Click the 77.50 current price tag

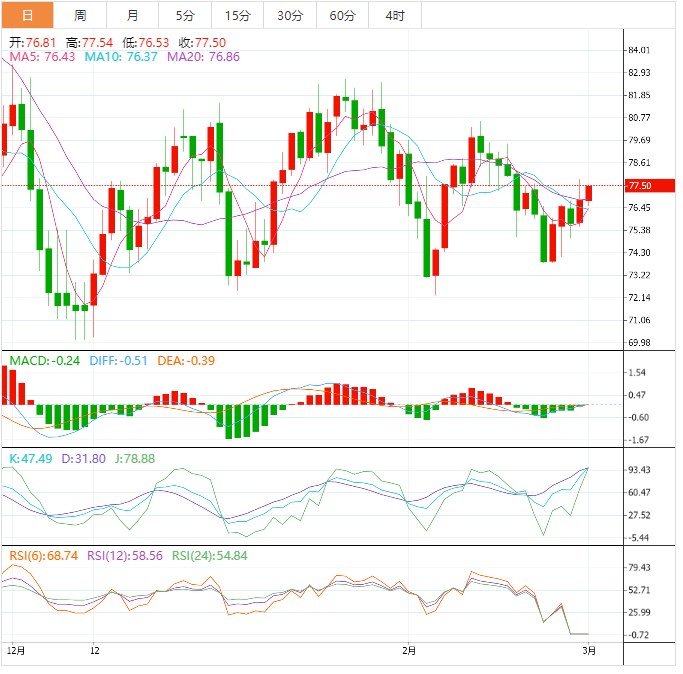[639, 186]
